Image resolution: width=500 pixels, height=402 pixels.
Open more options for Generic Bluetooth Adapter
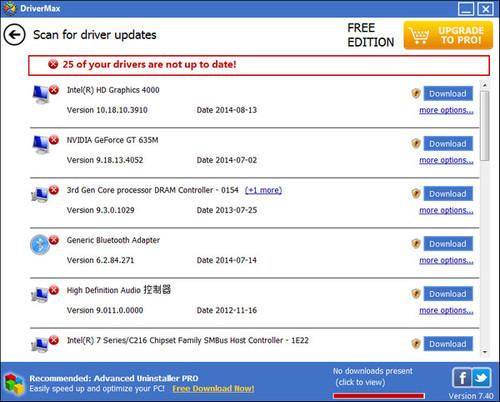pyautogui.click(x=446, y=260)
